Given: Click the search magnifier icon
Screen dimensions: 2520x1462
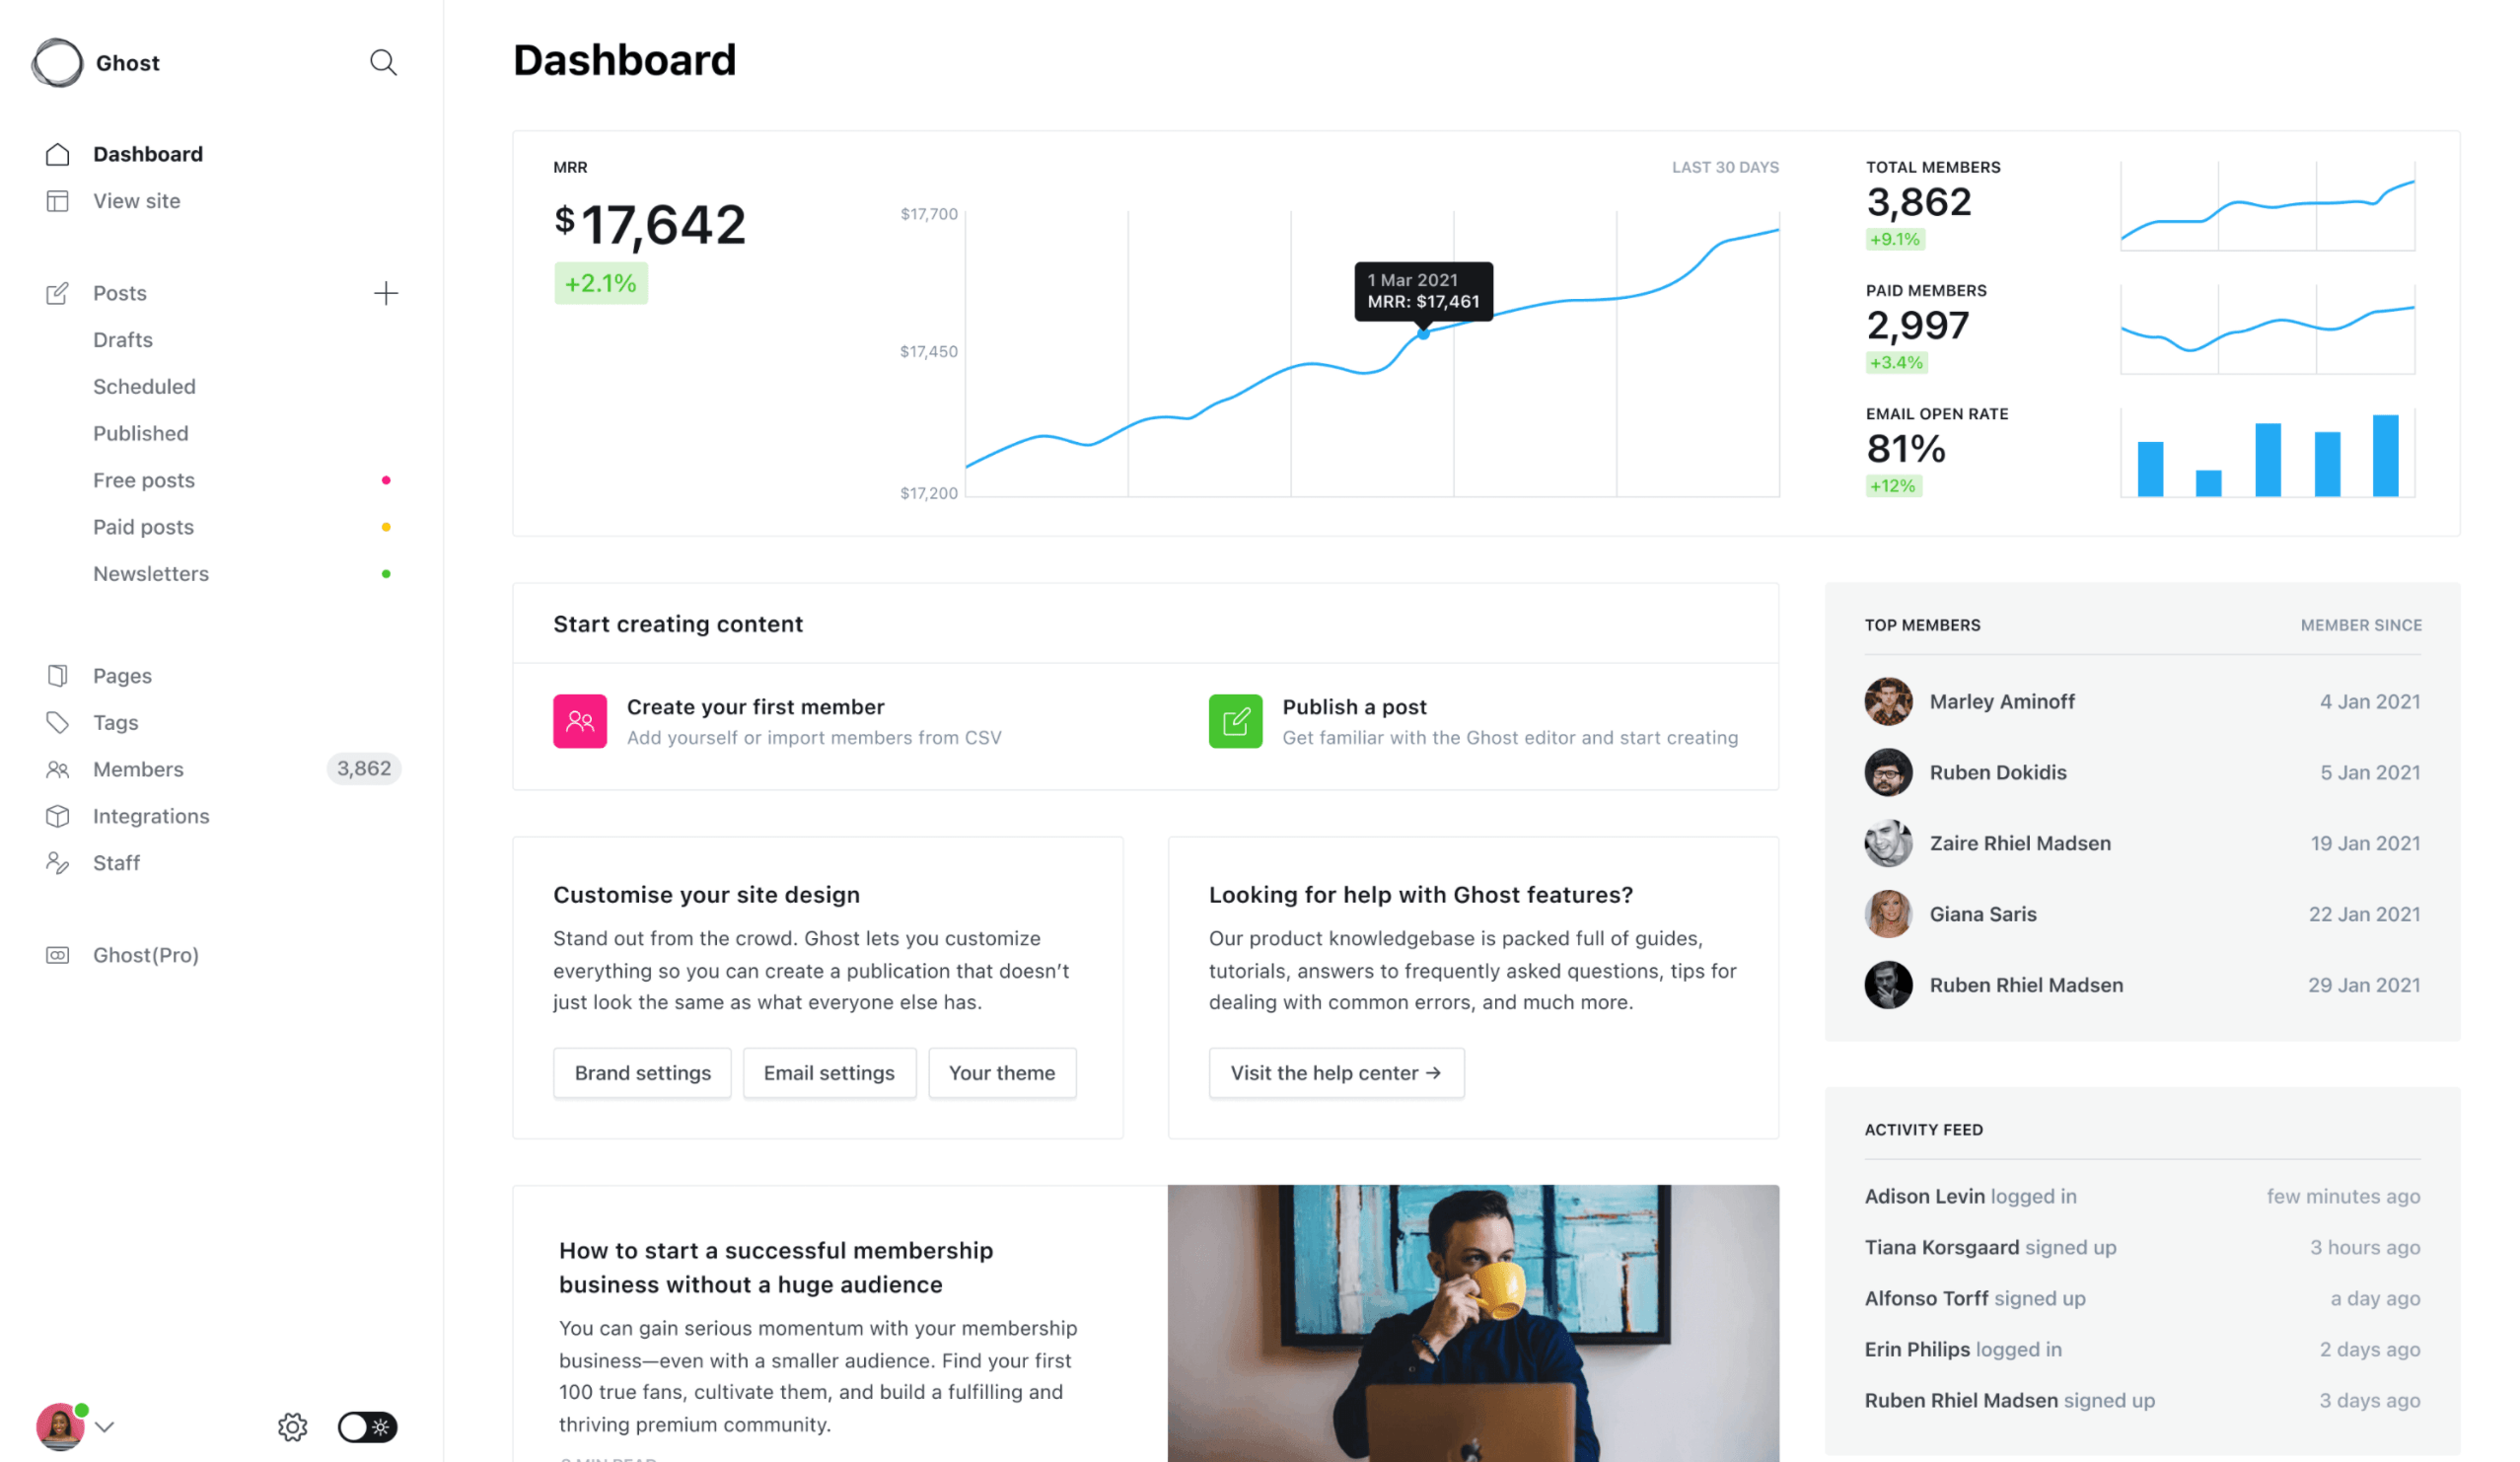Looking at the screenshot, I should tap(383, 63).
